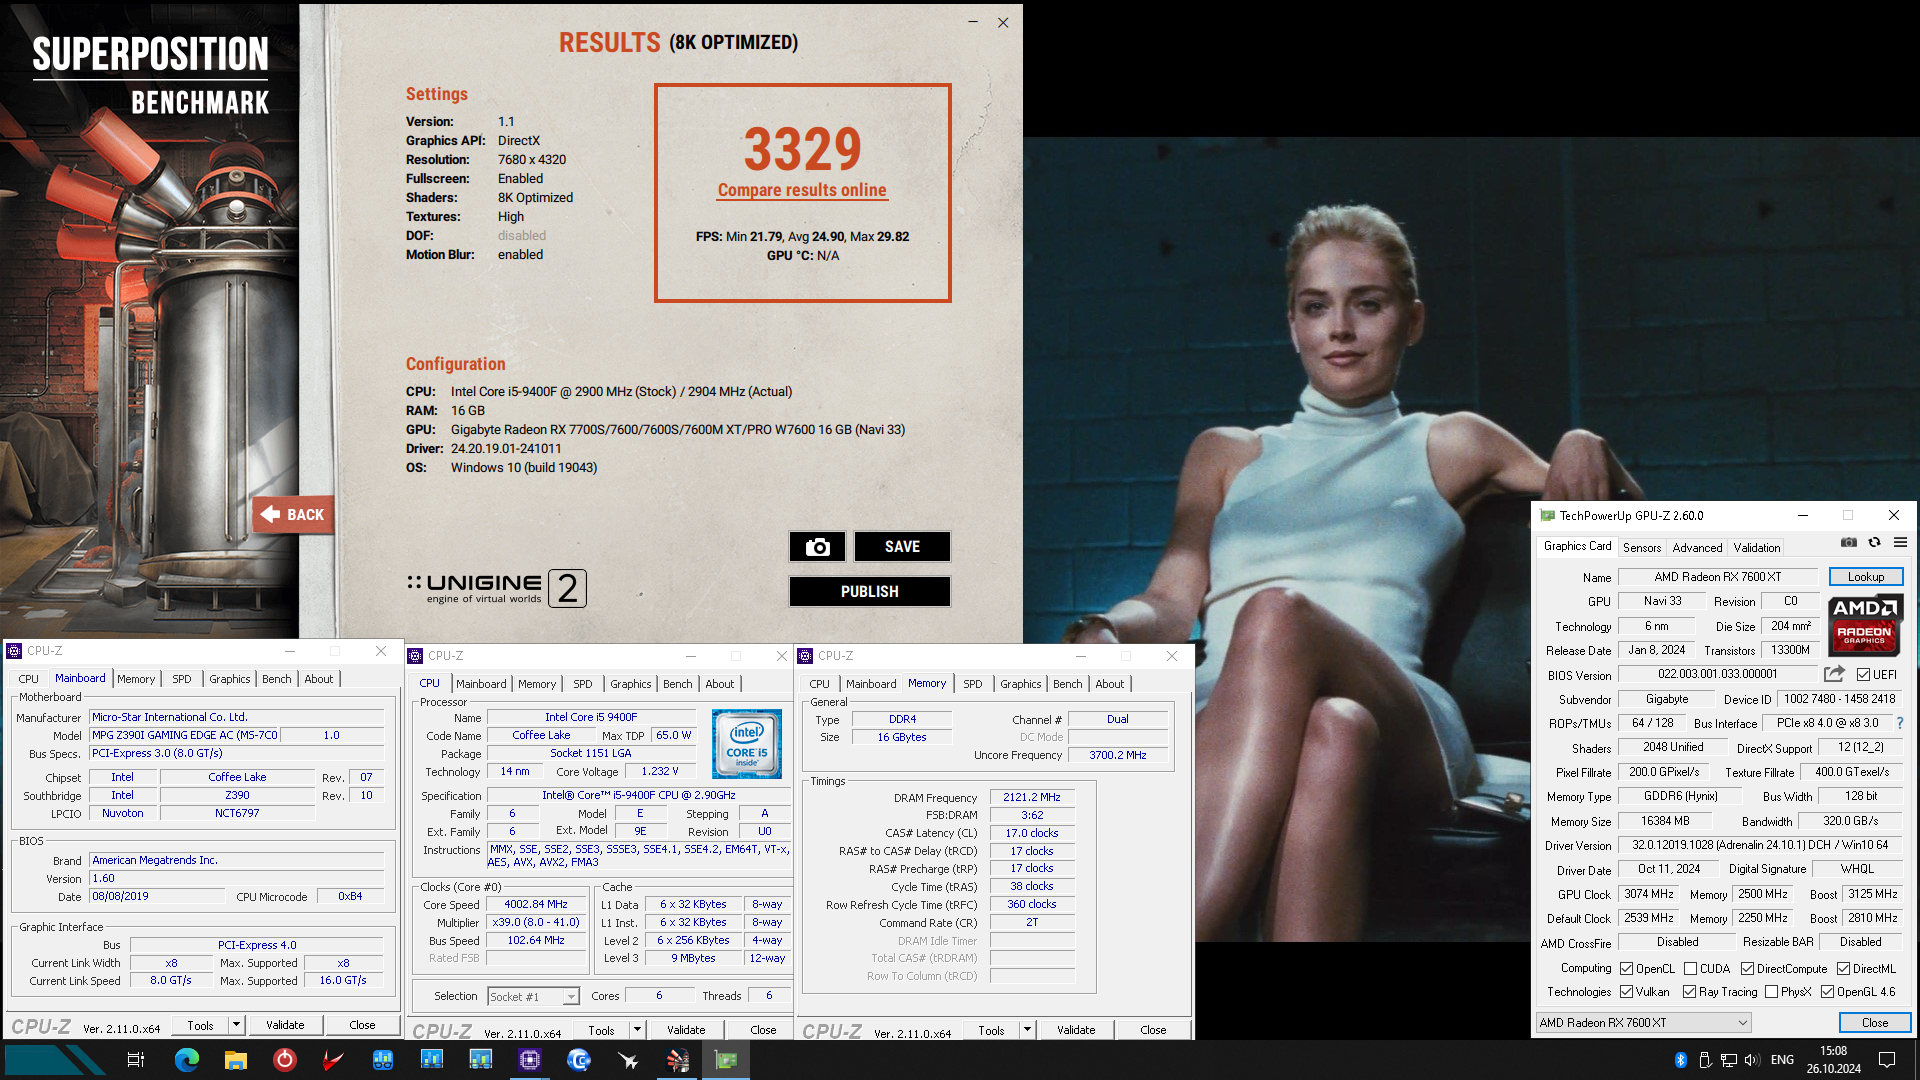The image size is (1920, 1080).
Task: Click the blue glasses chart taskbar icon
Action: (383, 1060)
